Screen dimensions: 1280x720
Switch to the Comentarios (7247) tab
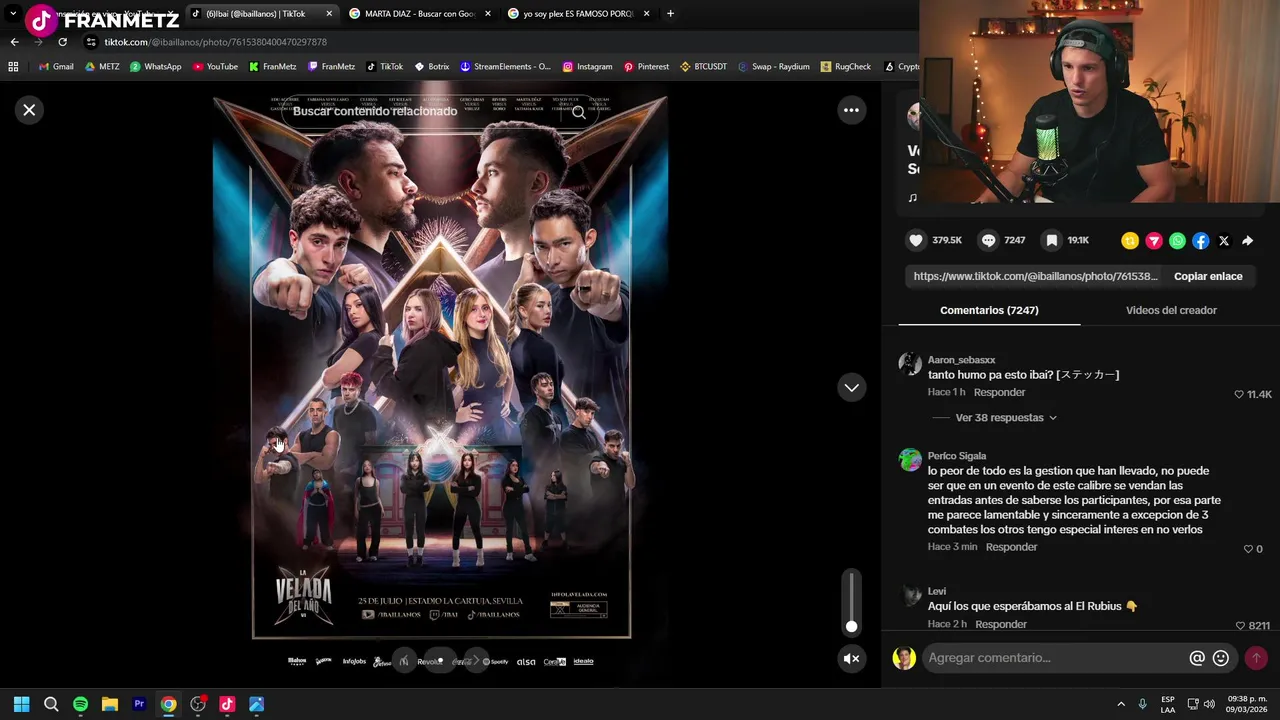coord(989,310)
